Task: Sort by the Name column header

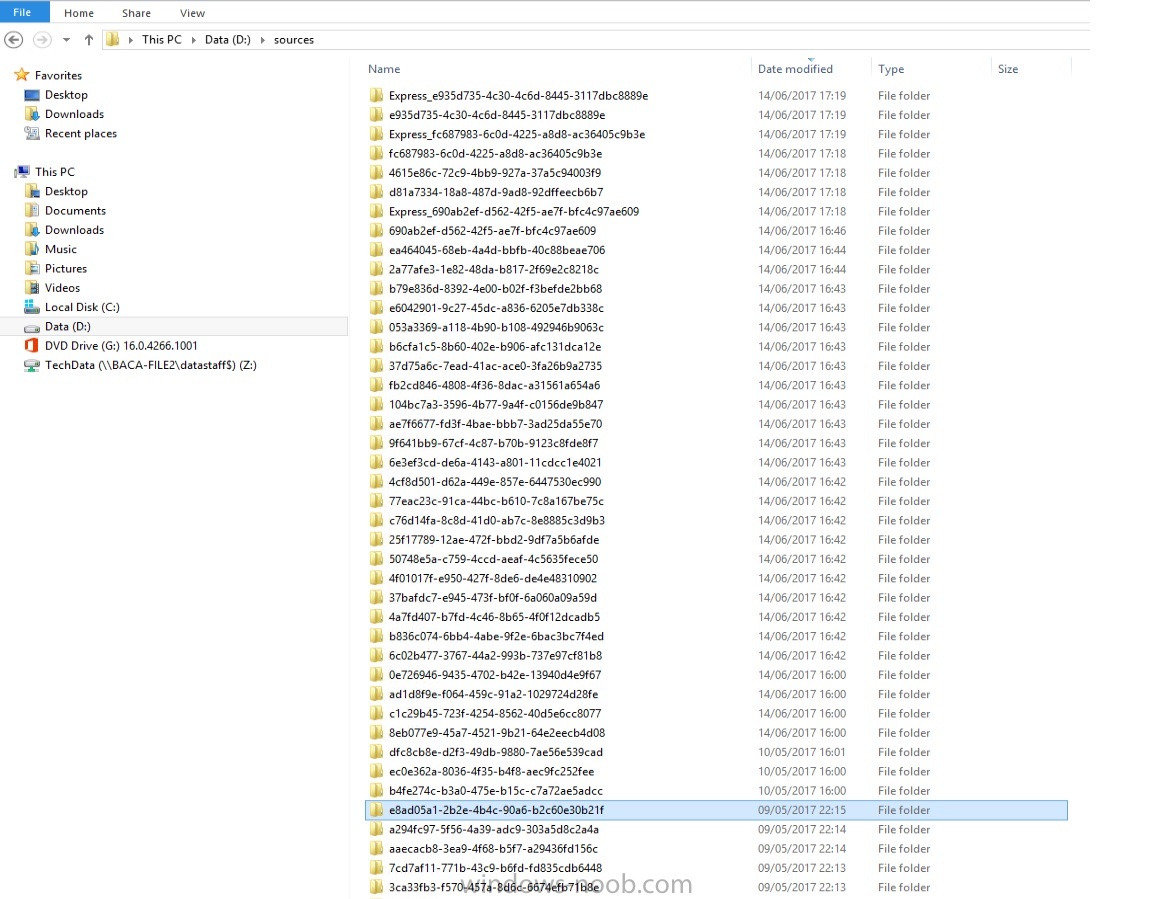Action: click(x=384, y=69)
